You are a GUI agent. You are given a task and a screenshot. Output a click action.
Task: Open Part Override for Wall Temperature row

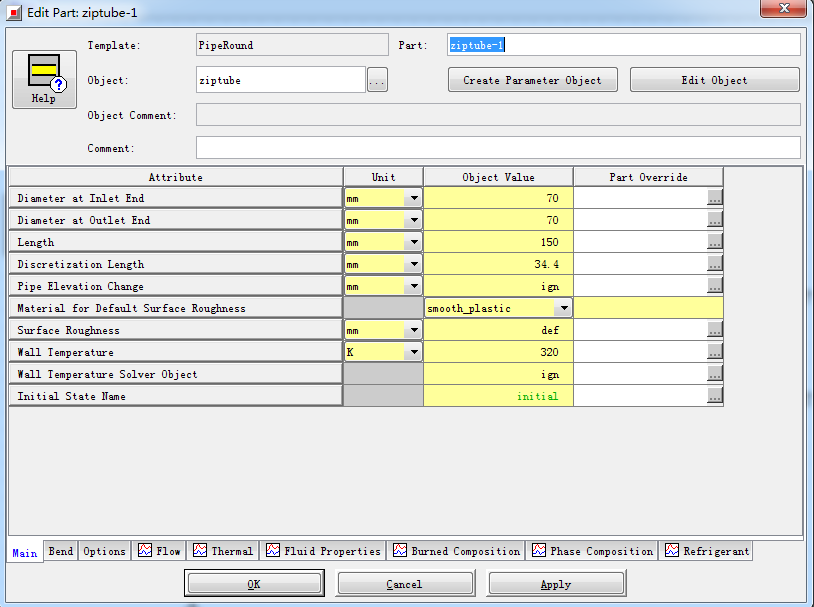(714, 352)
